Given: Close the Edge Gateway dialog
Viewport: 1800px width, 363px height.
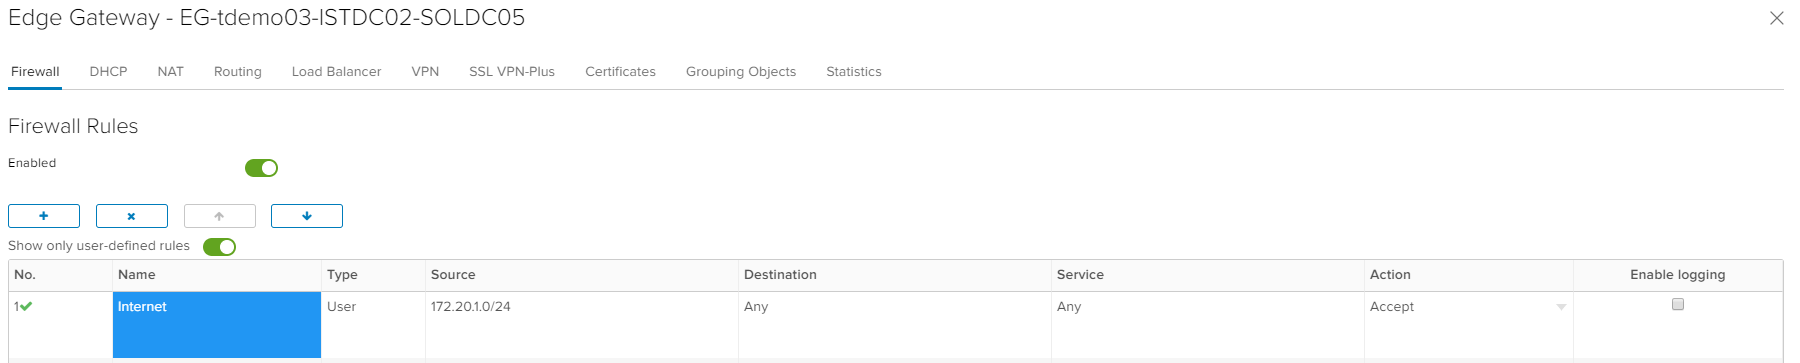Looking at the screenshot, I should (x=1776, y=18).
